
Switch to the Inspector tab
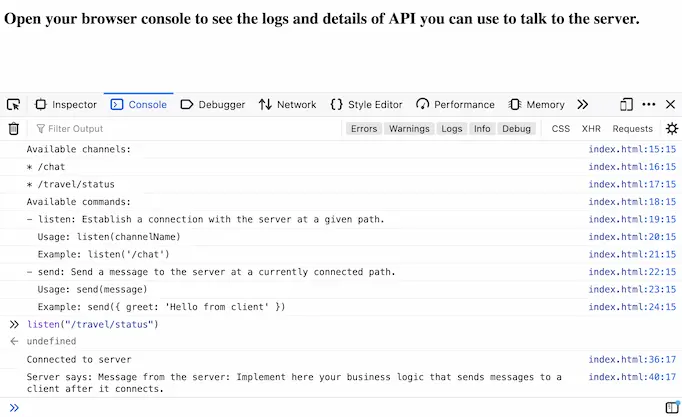coord(66,104)
